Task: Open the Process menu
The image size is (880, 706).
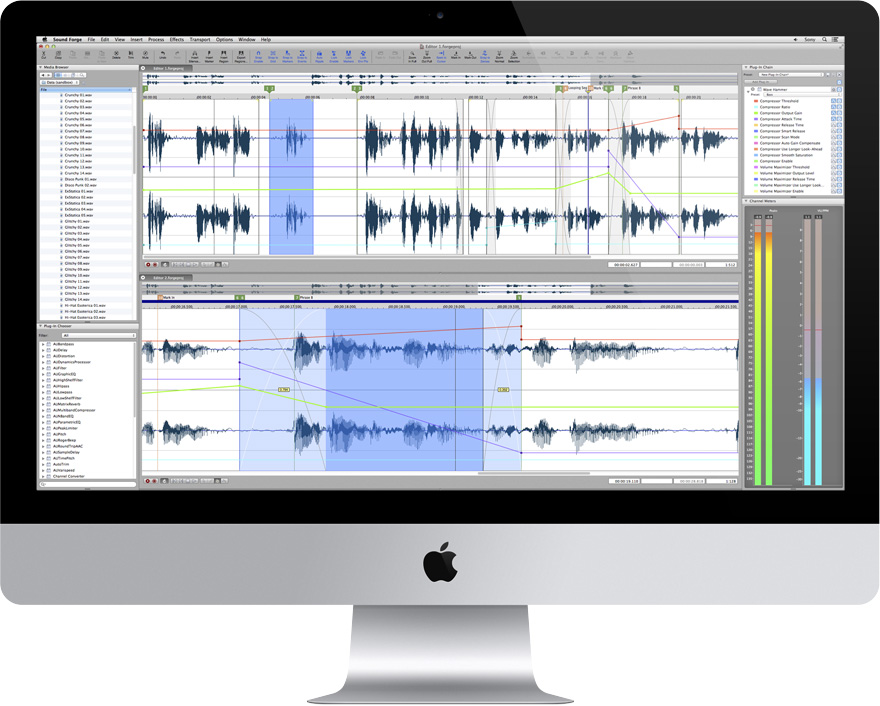Action: click(156, 40)
